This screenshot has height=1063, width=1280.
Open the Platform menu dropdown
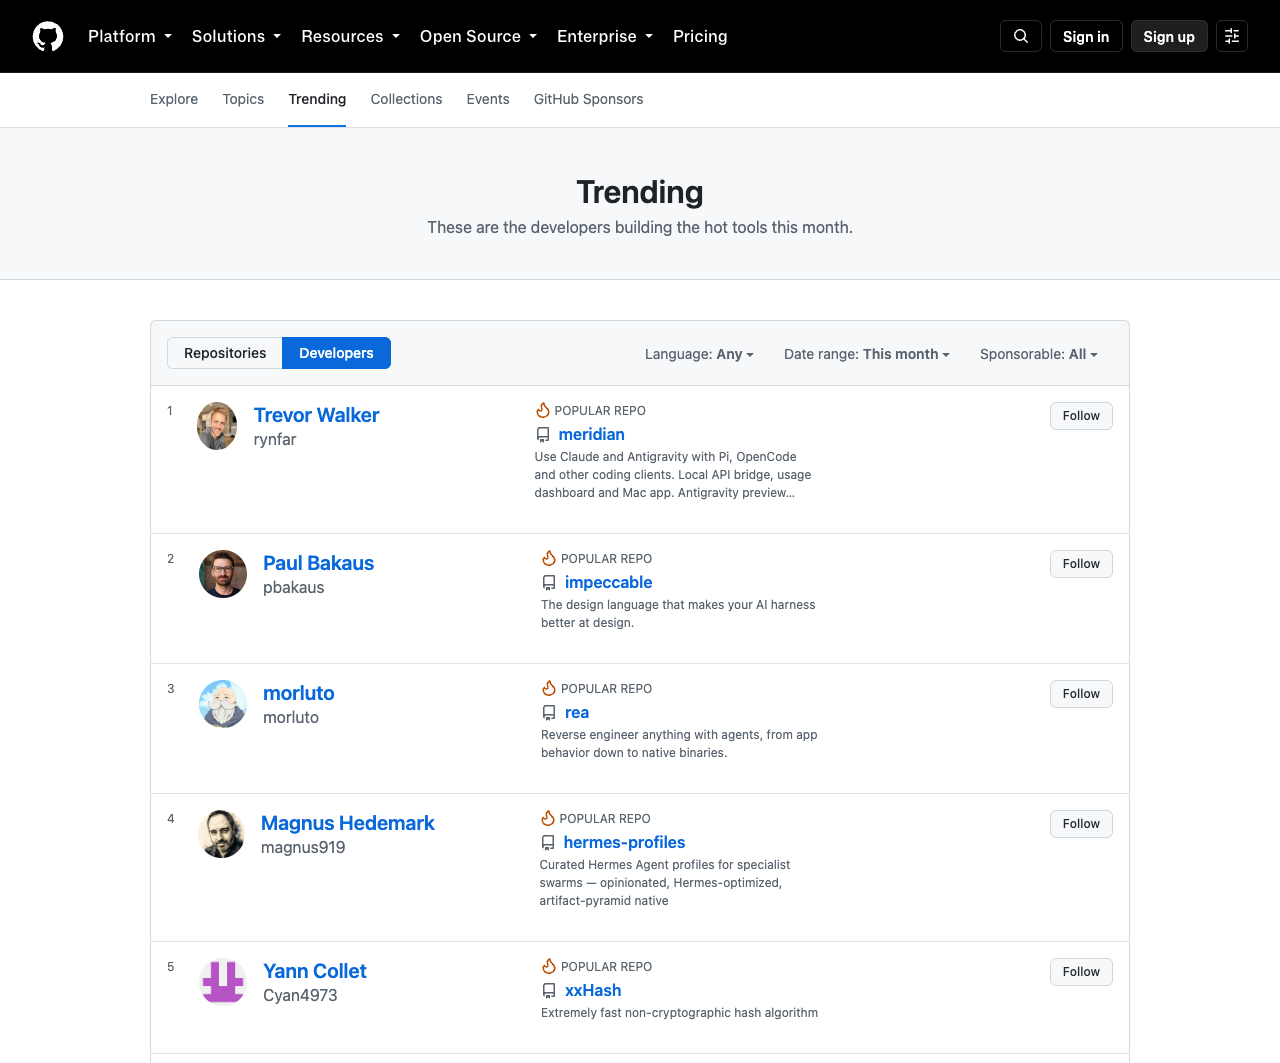click(130, 36)
